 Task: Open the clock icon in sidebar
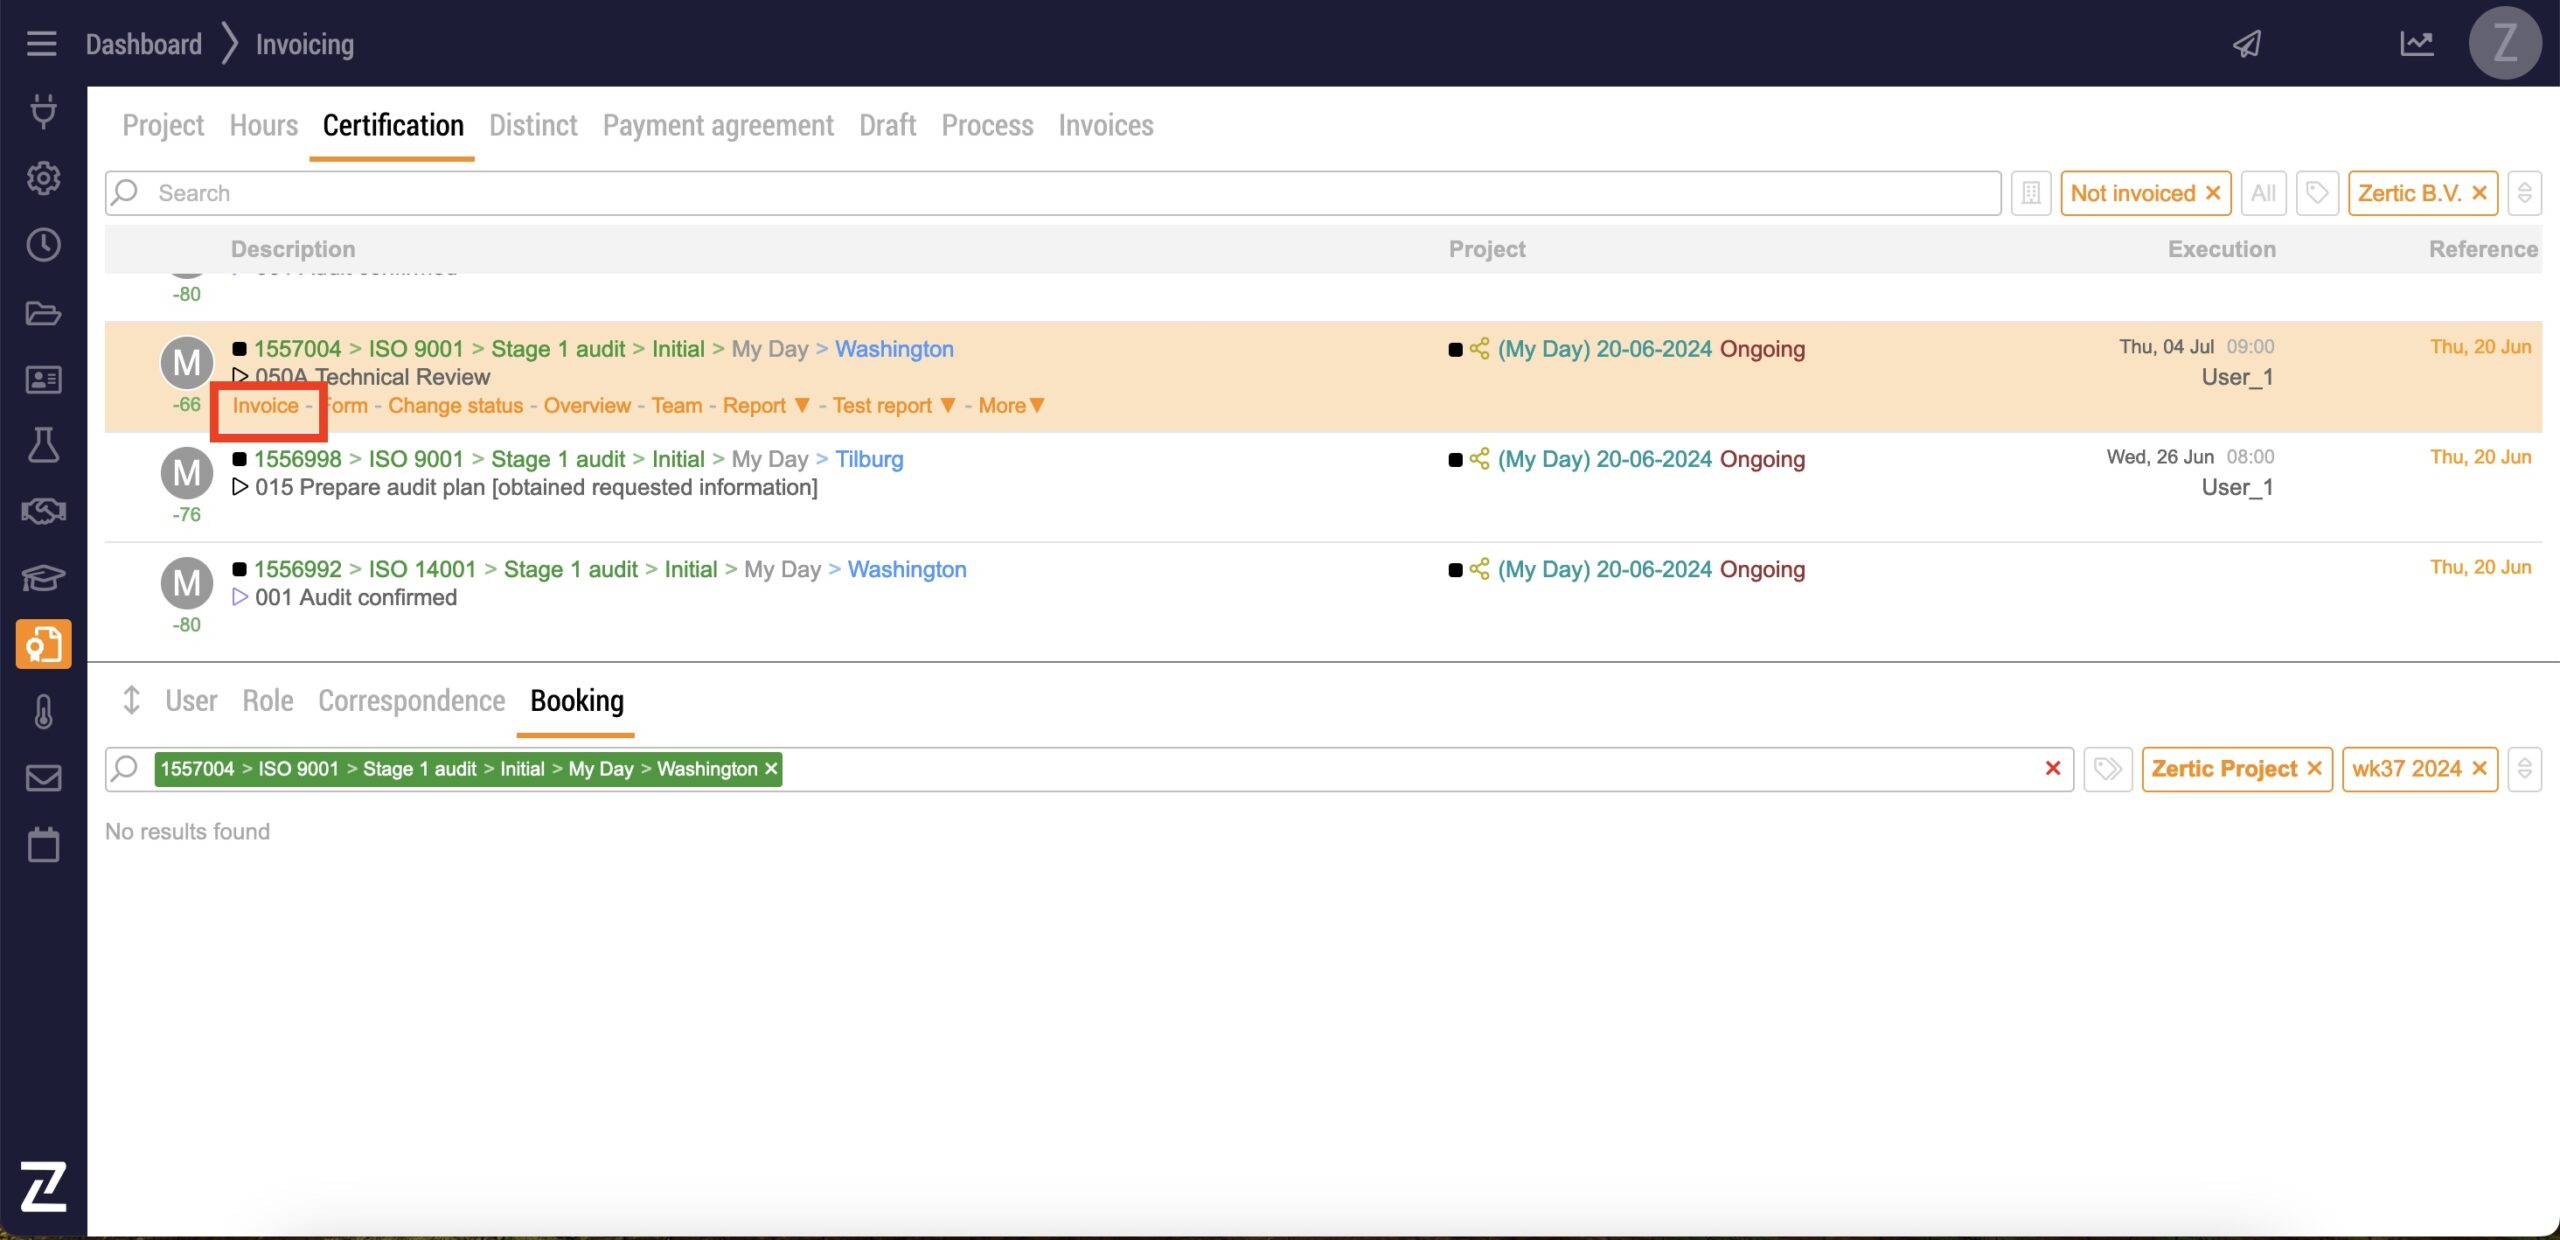pyautogui.click(x=43, y=245)
